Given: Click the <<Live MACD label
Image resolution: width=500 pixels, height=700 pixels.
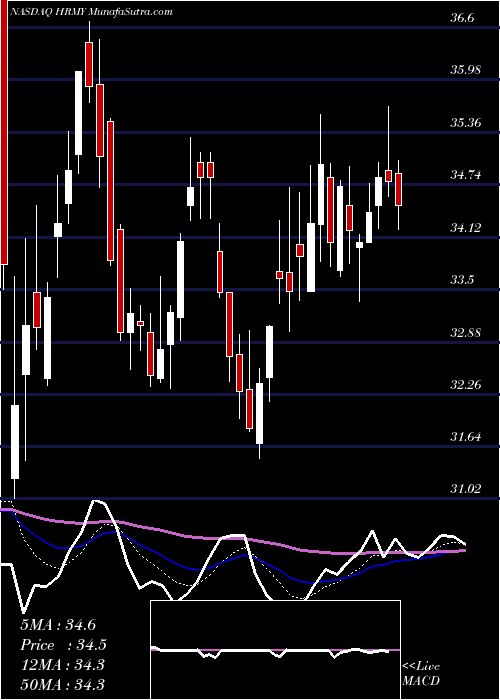Looking at the screenshot, I should (x=421, y=674).
